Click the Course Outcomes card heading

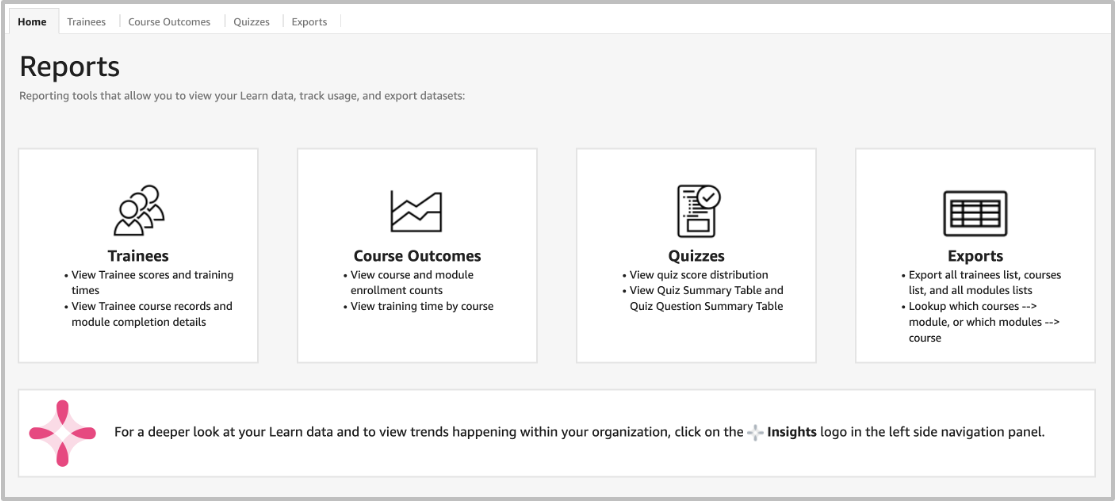(417, 256)
